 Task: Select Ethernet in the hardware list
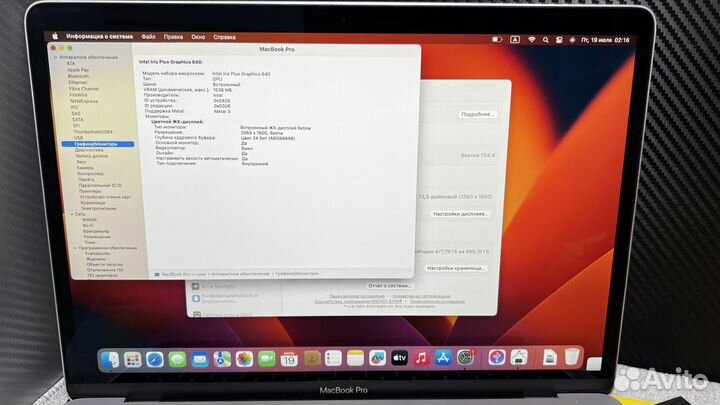pos(78,82)
